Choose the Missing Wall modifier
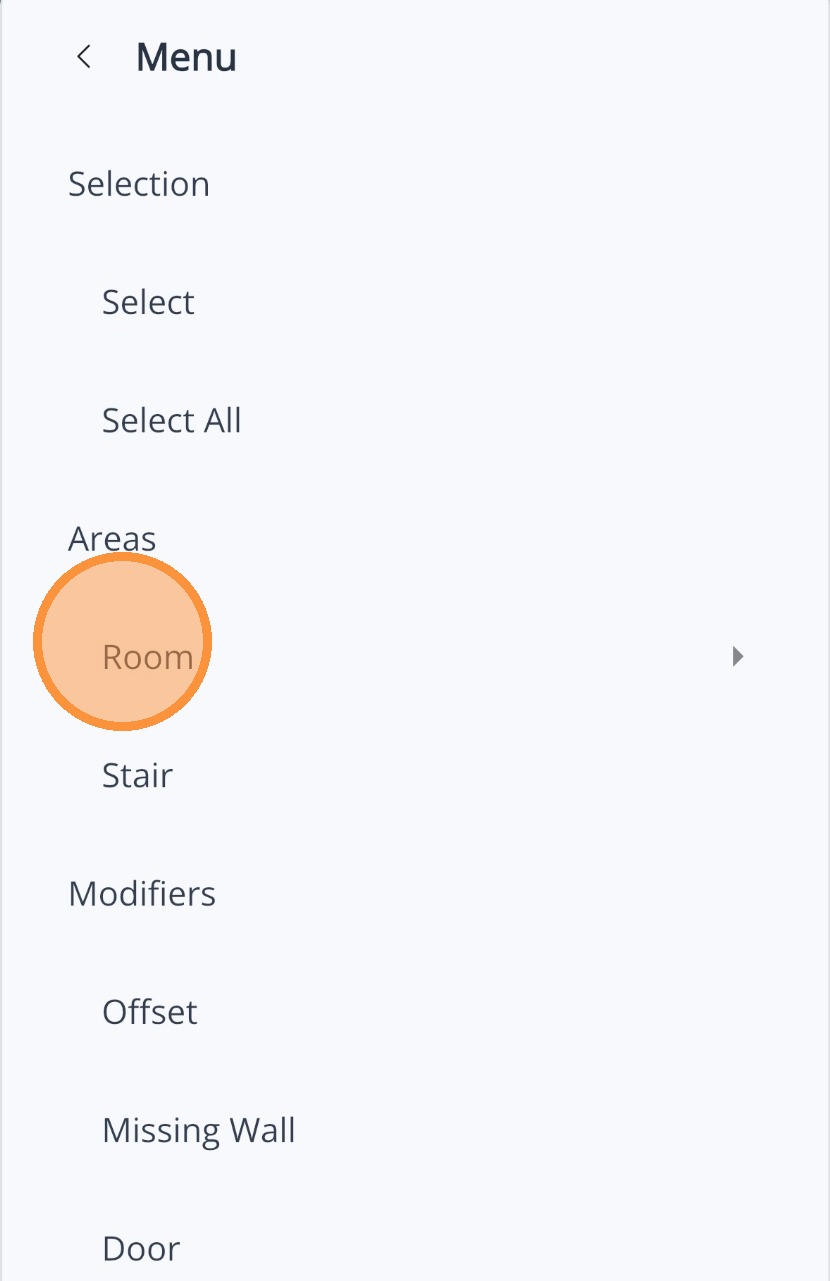 point(199,1130)
